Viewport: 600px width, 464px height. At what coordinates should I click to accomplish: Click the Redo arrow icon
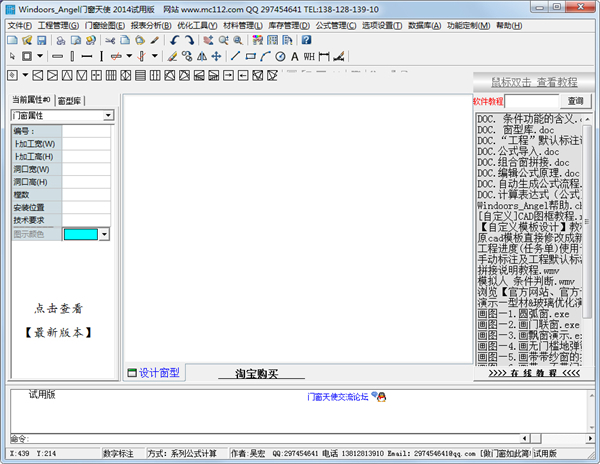coord(189,40)
